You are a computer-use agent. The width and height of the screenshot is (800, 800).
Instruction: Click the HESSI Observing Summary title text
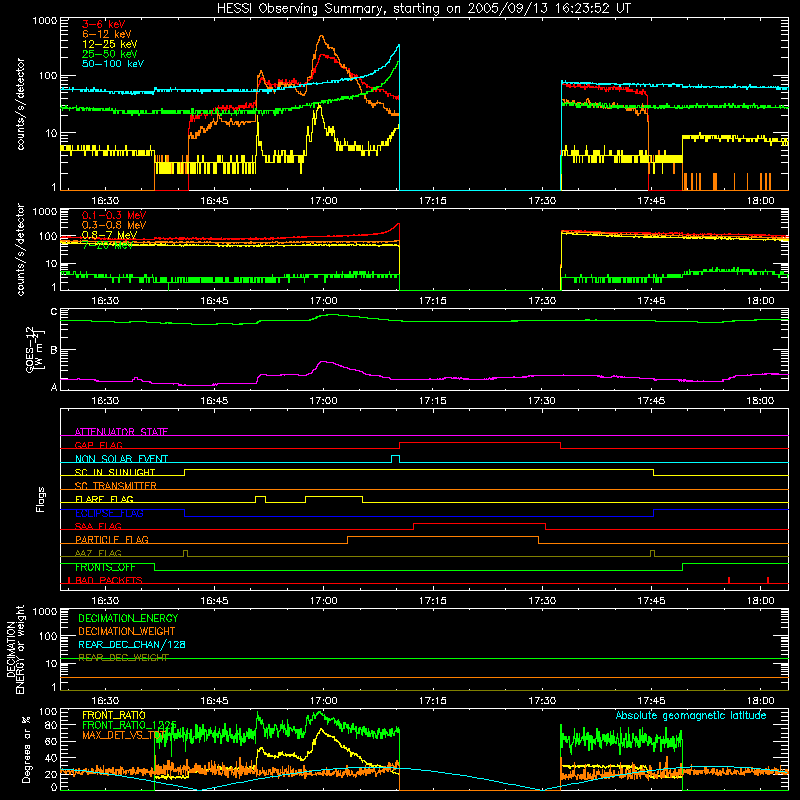423,9
